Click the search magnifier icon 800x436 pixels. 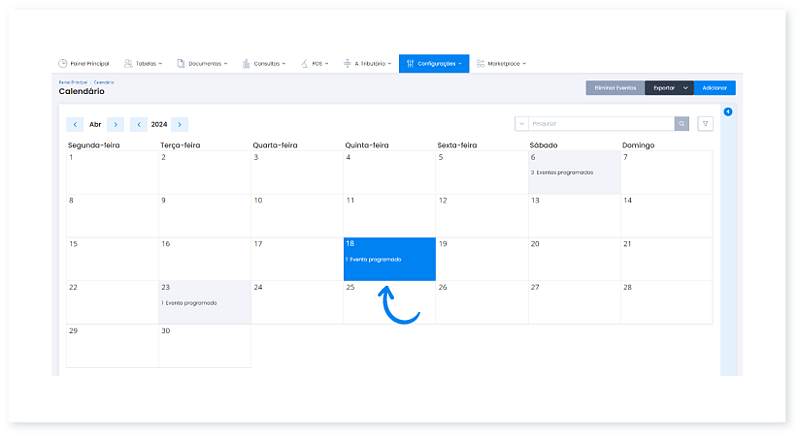(x=681, y=124)
